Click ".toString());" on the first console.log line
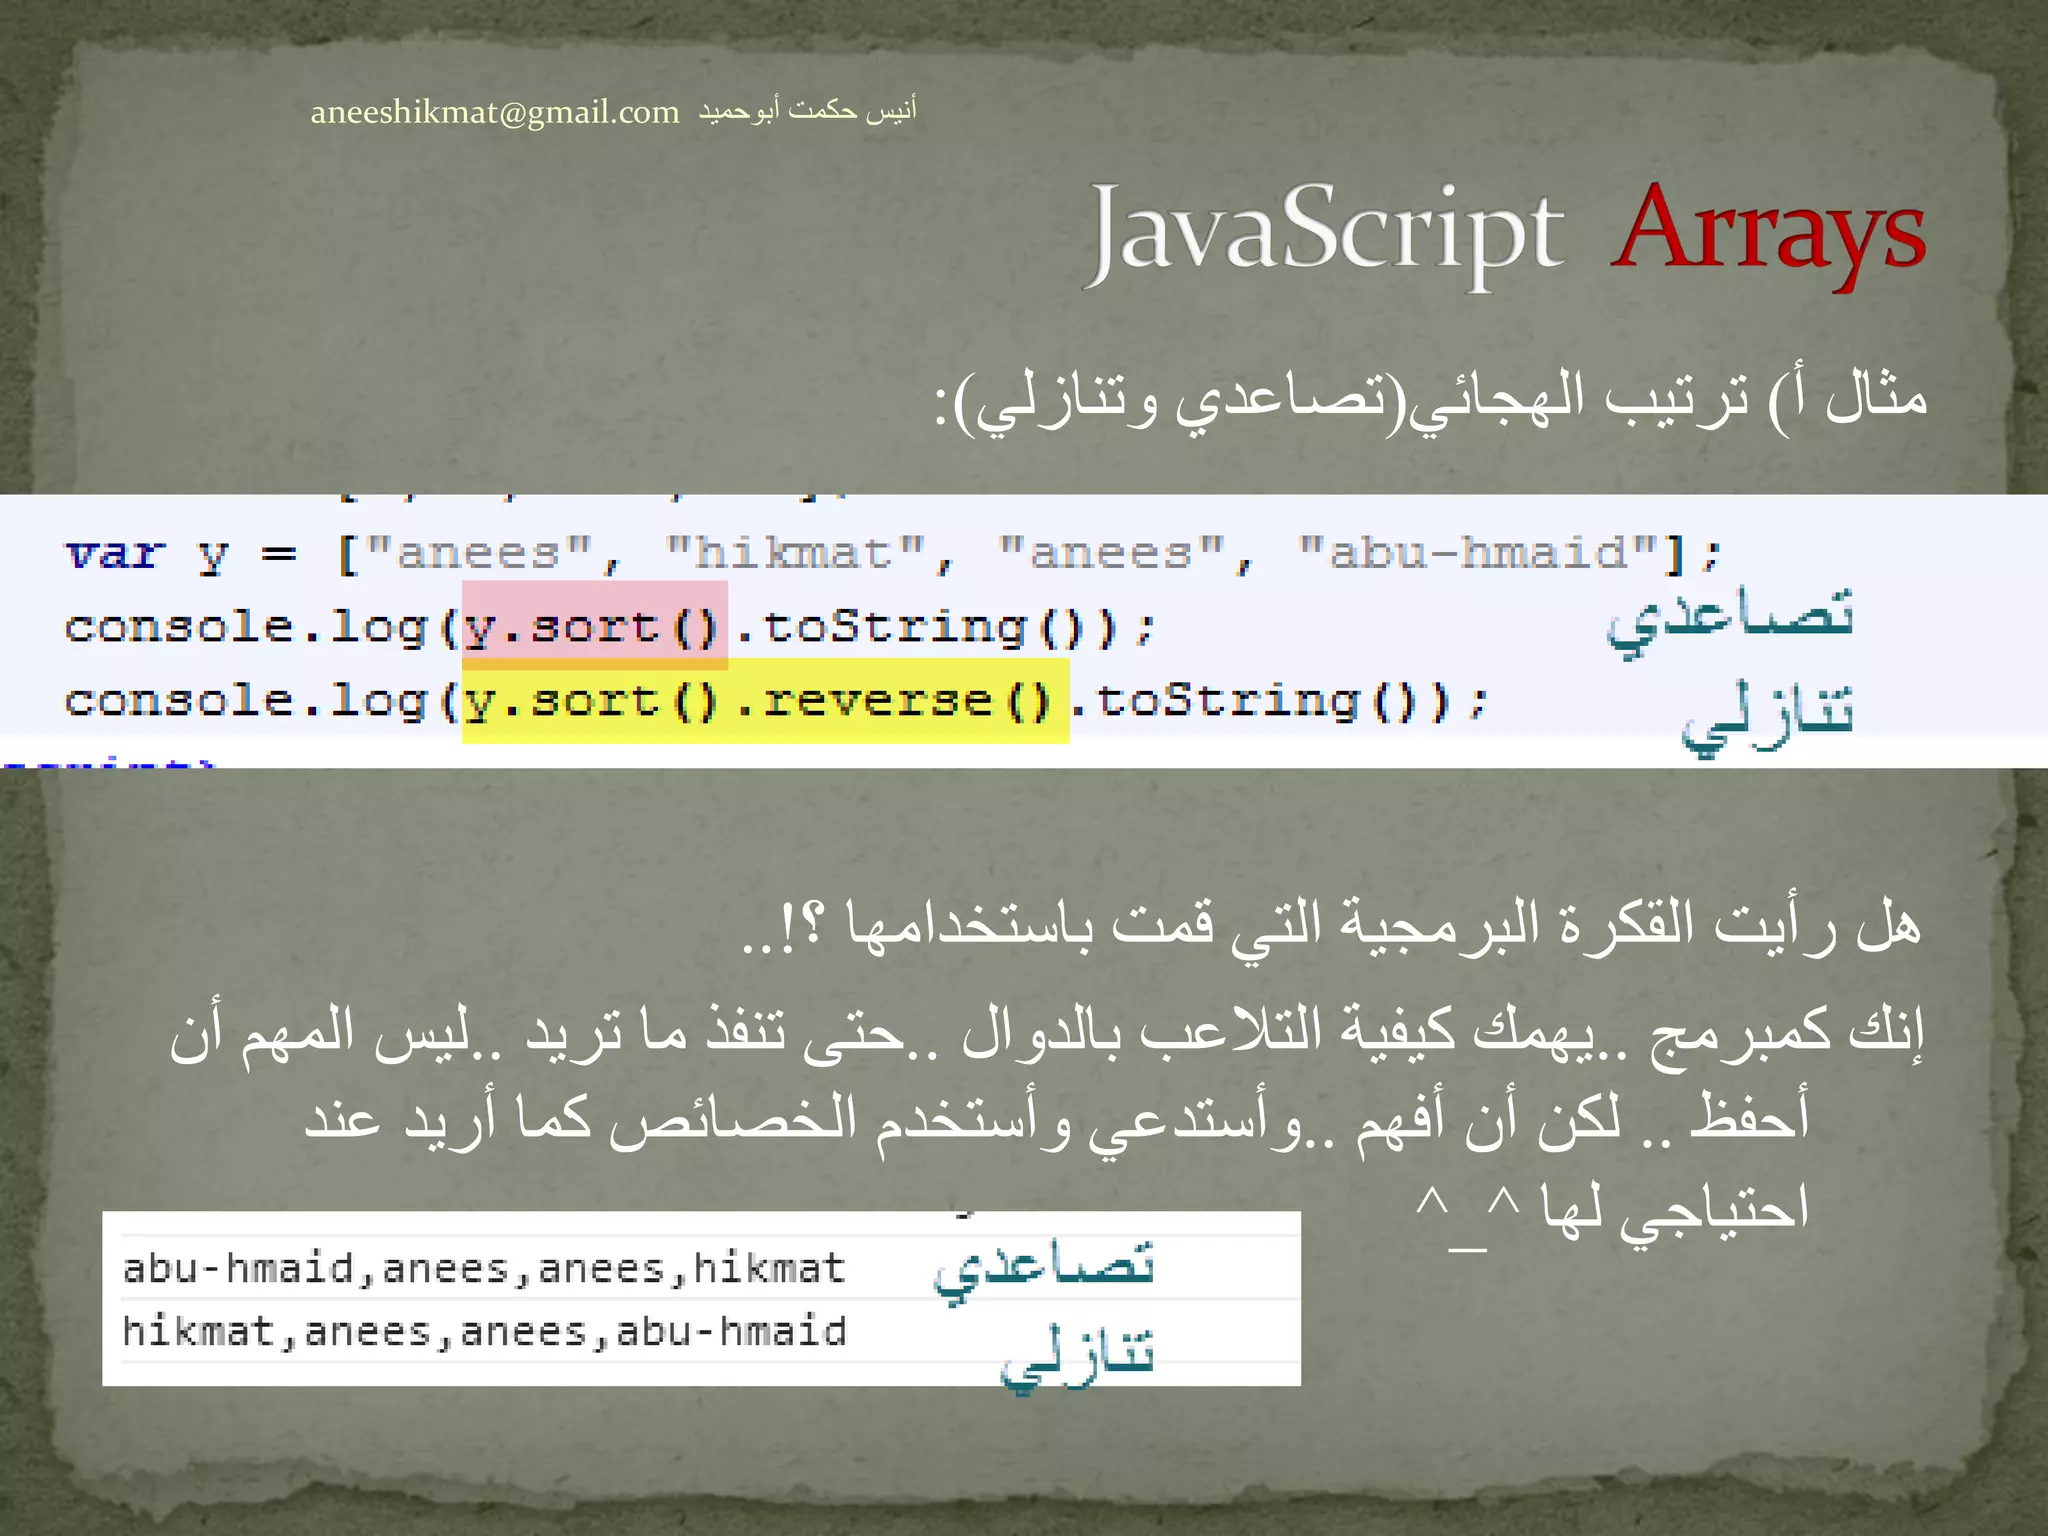 point(946,629)
